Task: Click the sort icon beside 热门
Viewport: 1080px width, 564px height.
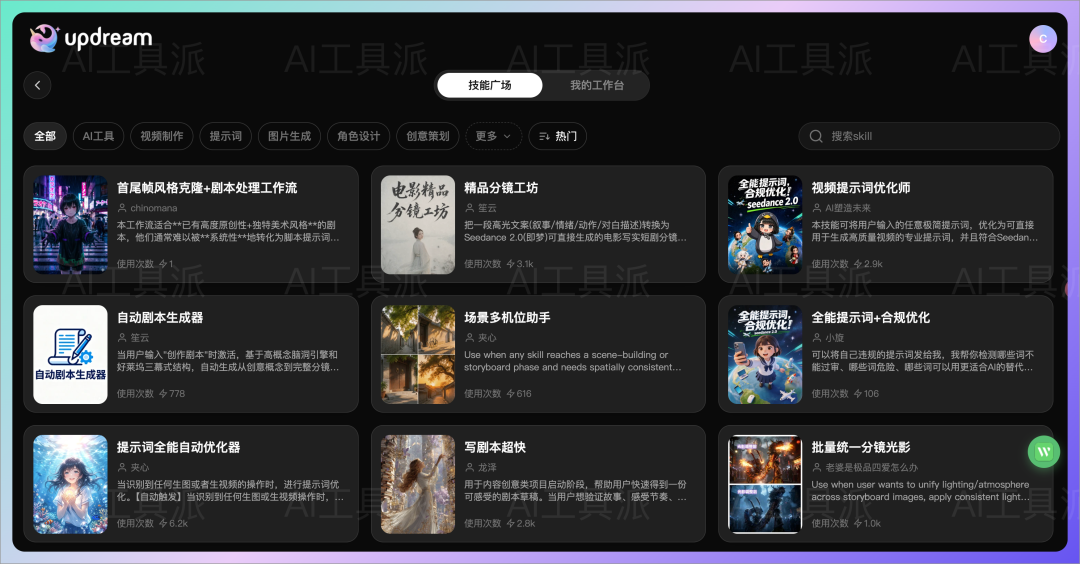Action: (544, 136)
